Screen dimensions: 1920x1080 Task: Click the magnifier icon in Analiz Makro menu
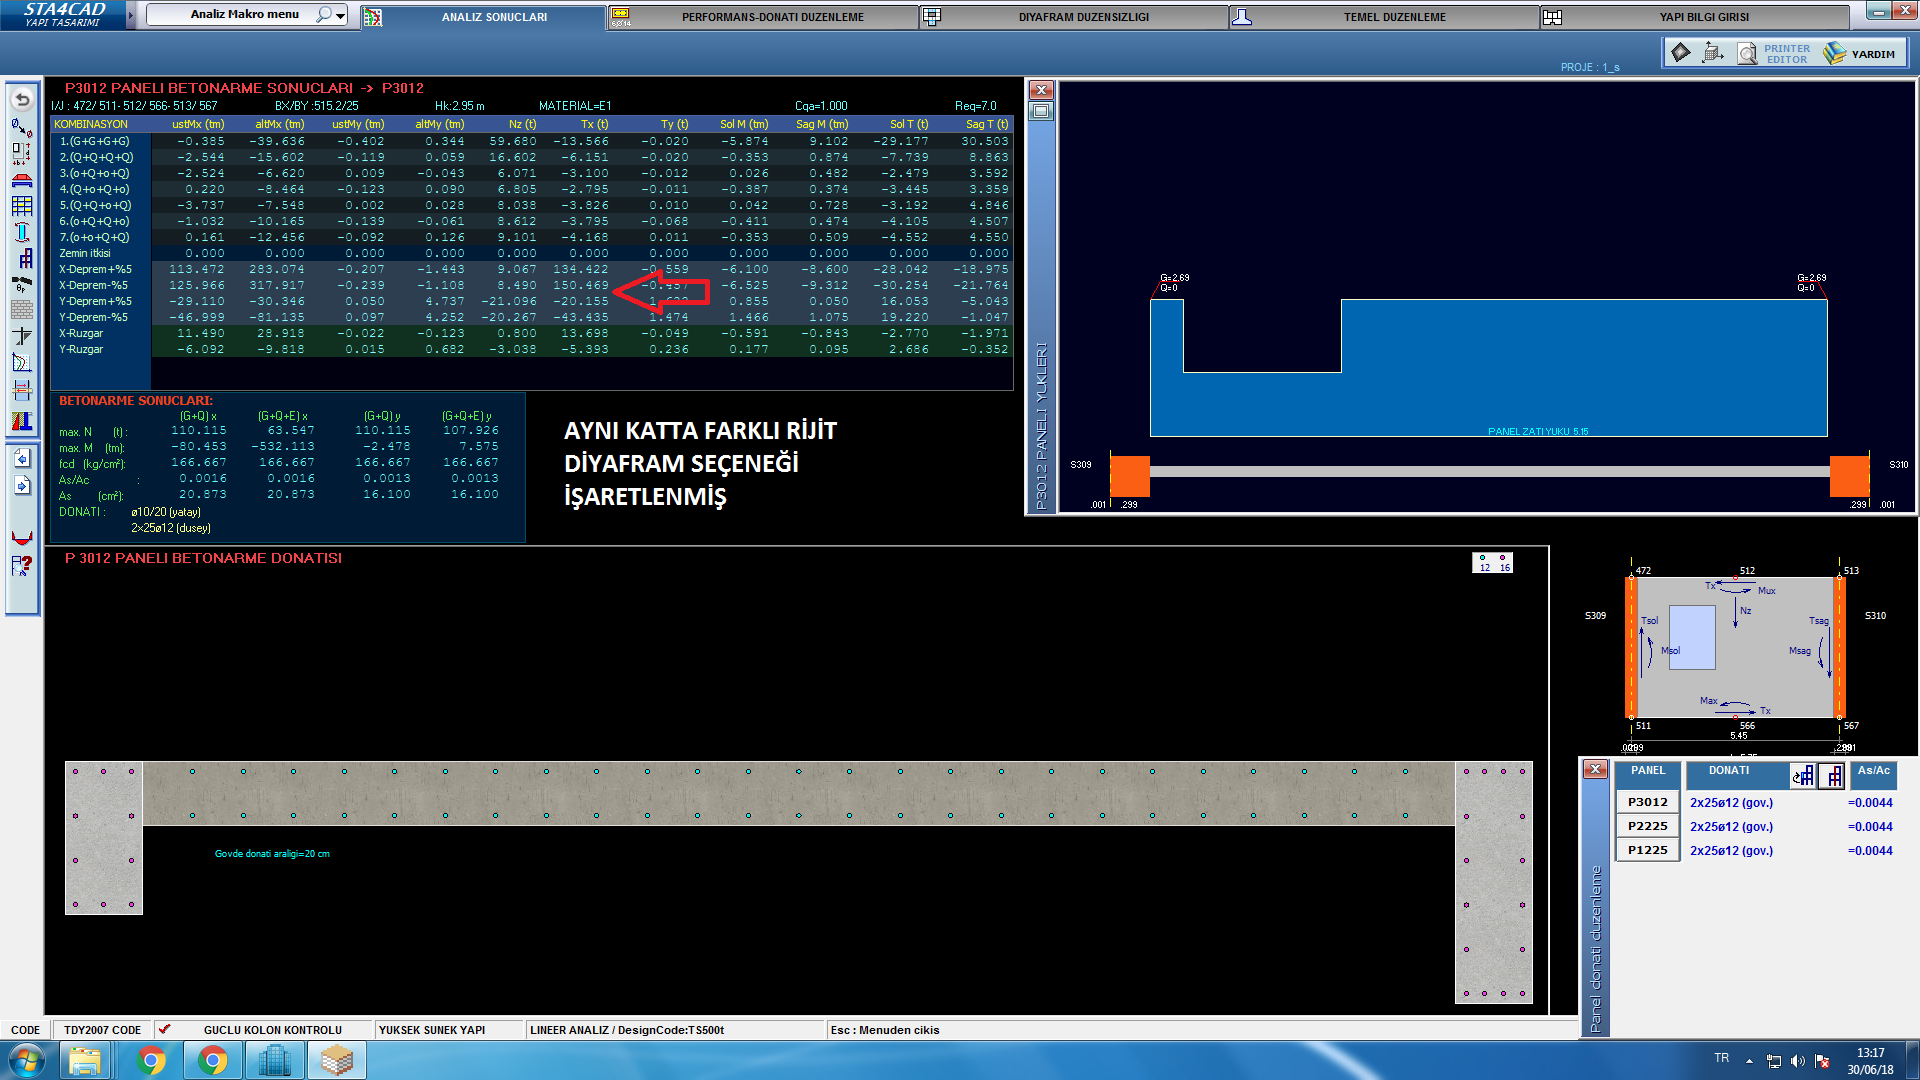pyautogui.click(x=324, y=14)
